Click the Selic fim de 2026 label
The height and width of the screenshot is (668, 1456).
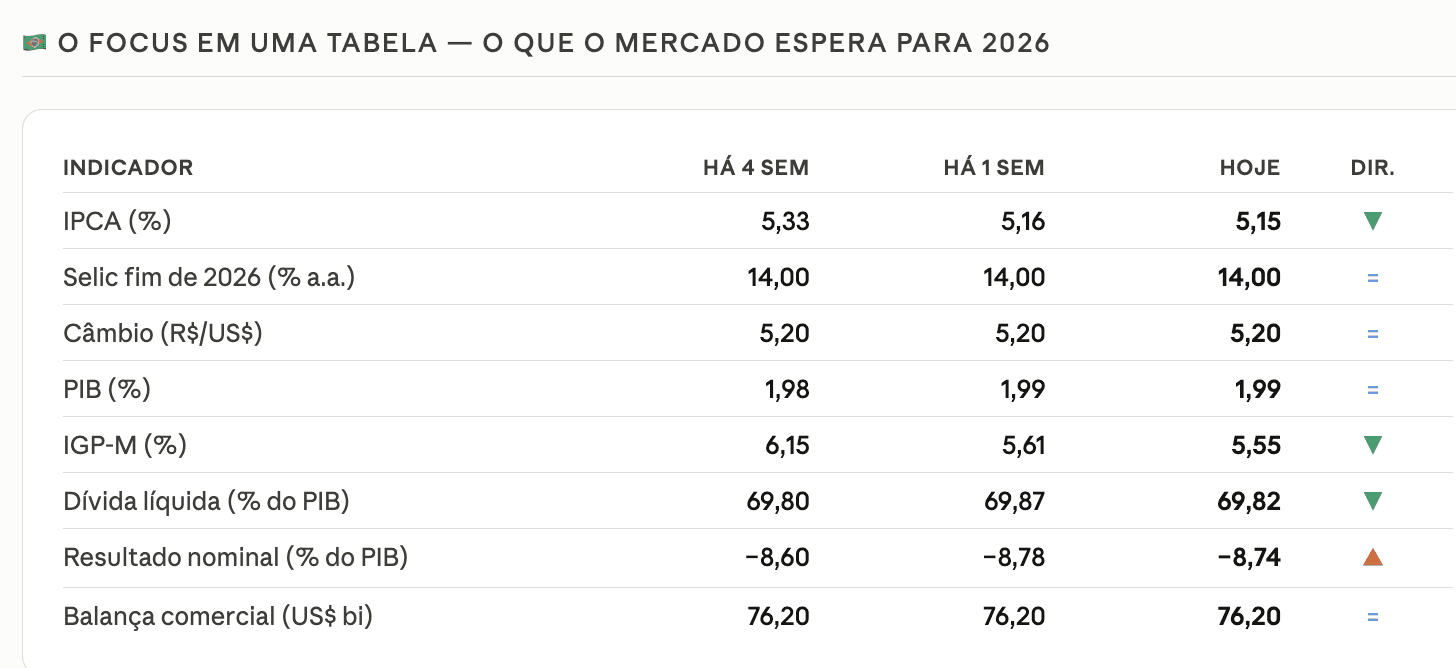click(x=209, y=277)
